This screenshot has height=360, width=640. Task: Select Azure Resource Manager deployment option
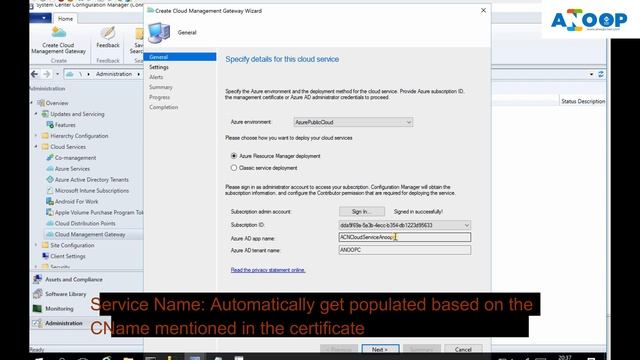pyautogui.click(x=234, y=156)
